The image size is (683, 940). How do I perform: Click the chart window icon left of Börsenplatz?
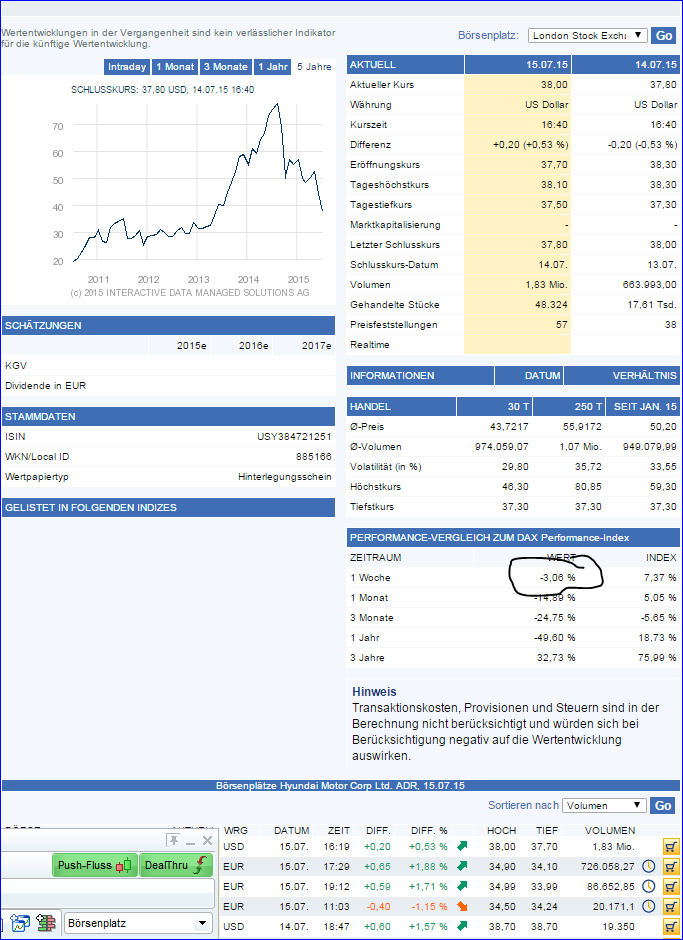coord(21,923)
